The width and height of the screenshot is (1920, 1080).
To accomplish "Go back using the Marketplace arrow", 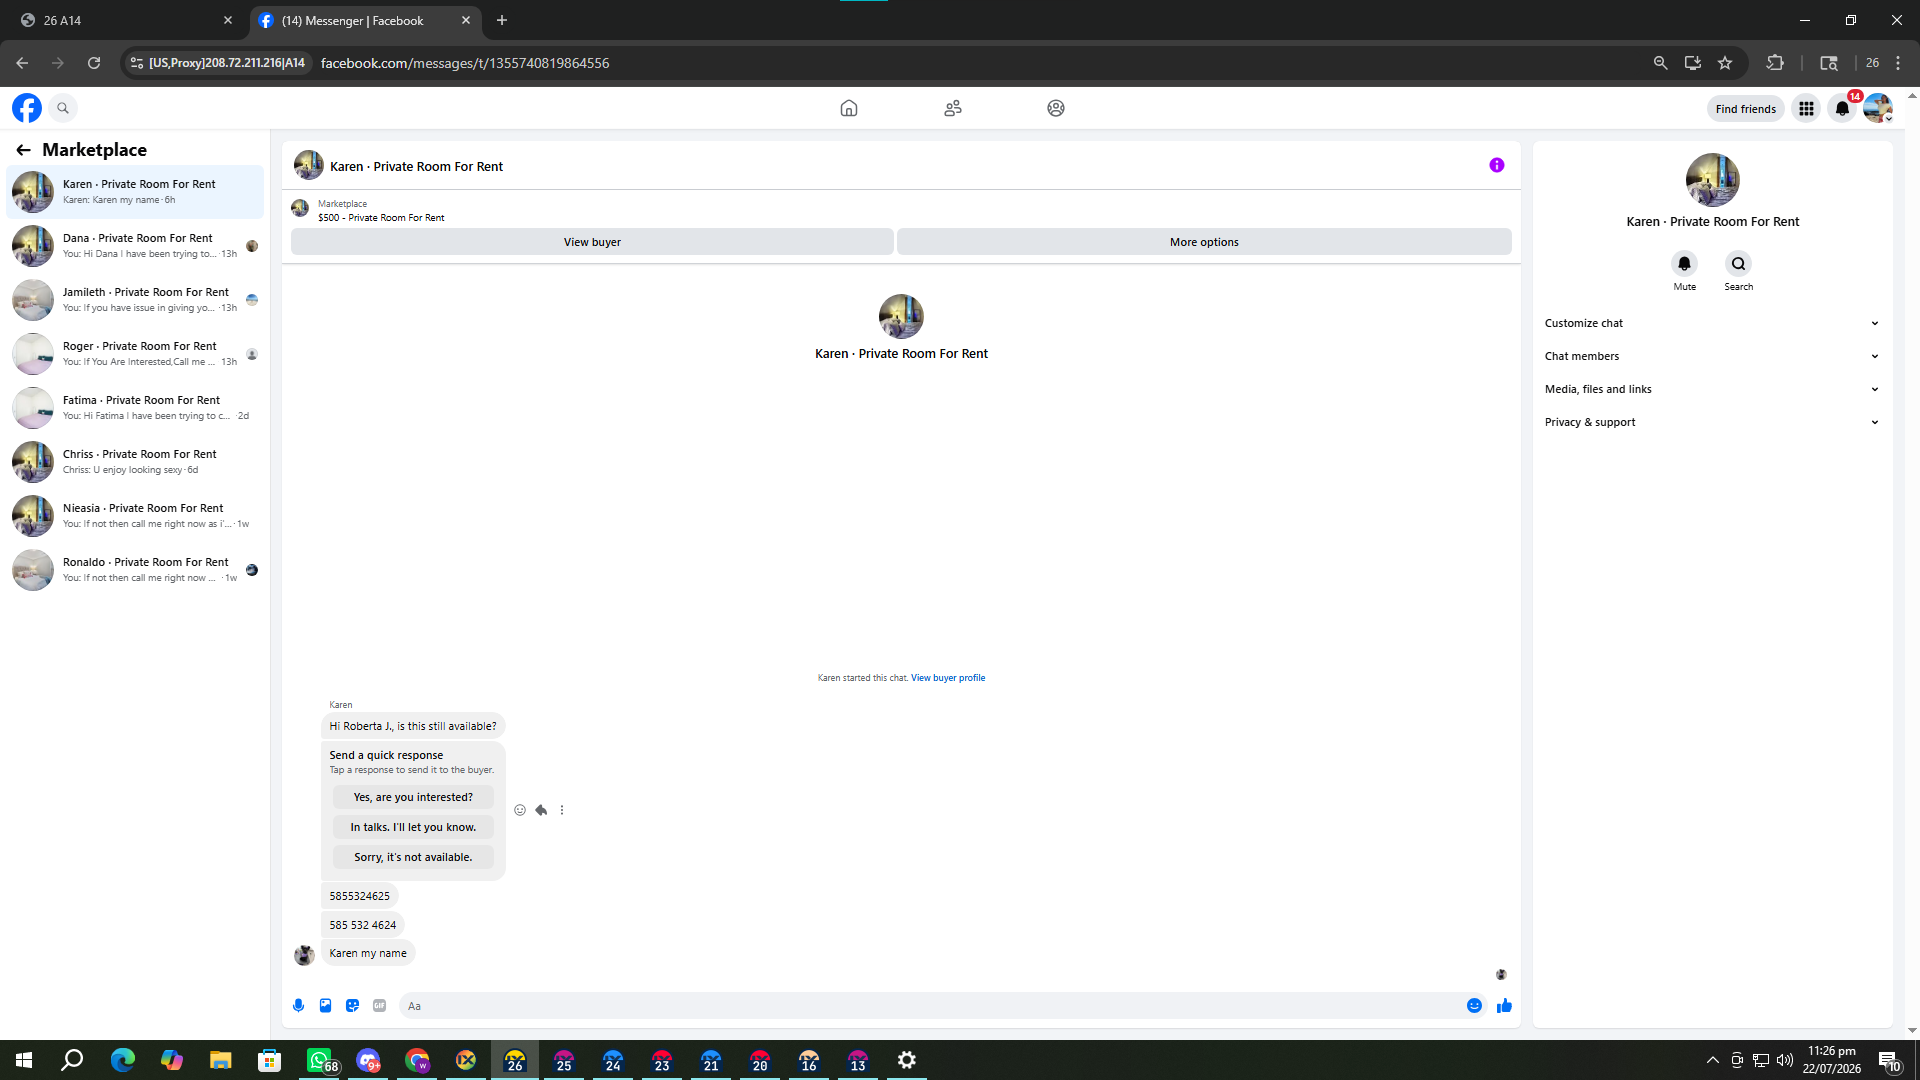I will point(23,150).
